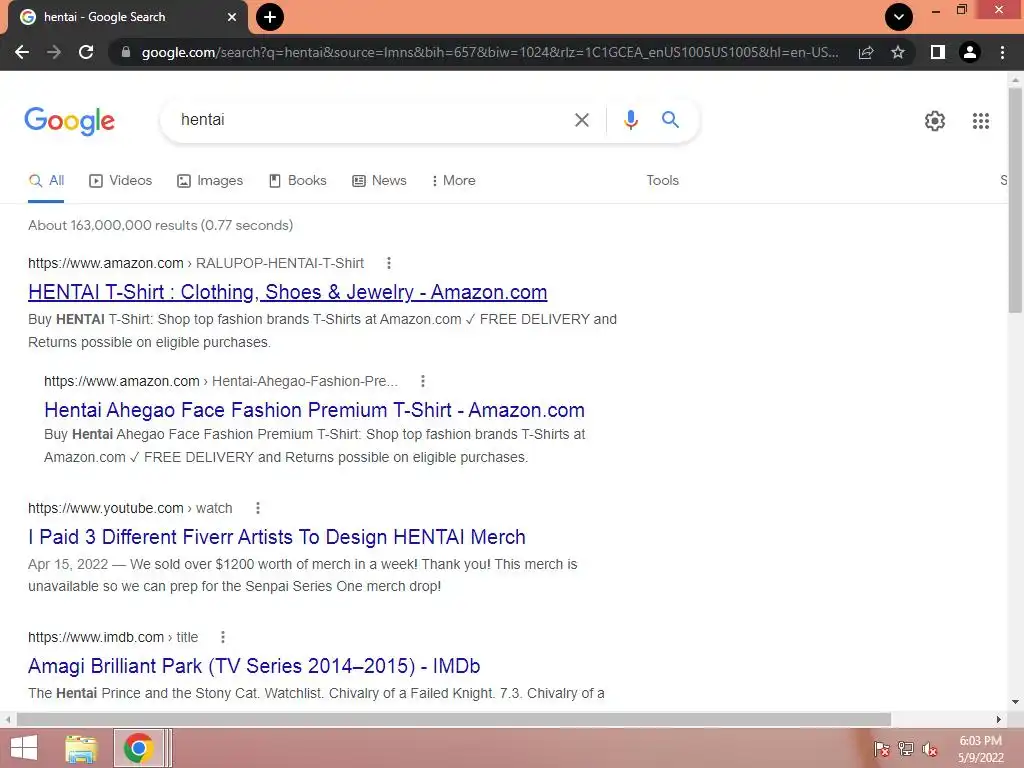
Task: Clear the search box text
Action: pyautogui.click(x=581, y=120)
